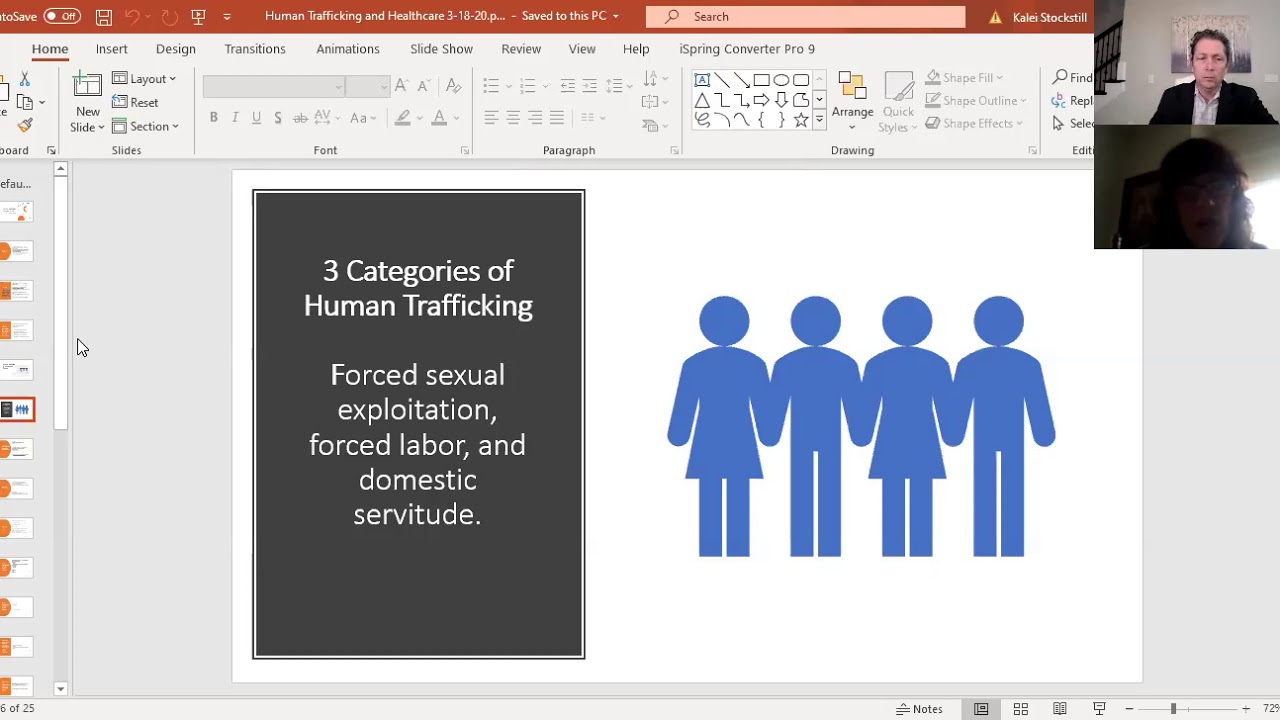Expand the shapes gallery More button
This screenshot has width=1280, height=720.
pos(819,120)
